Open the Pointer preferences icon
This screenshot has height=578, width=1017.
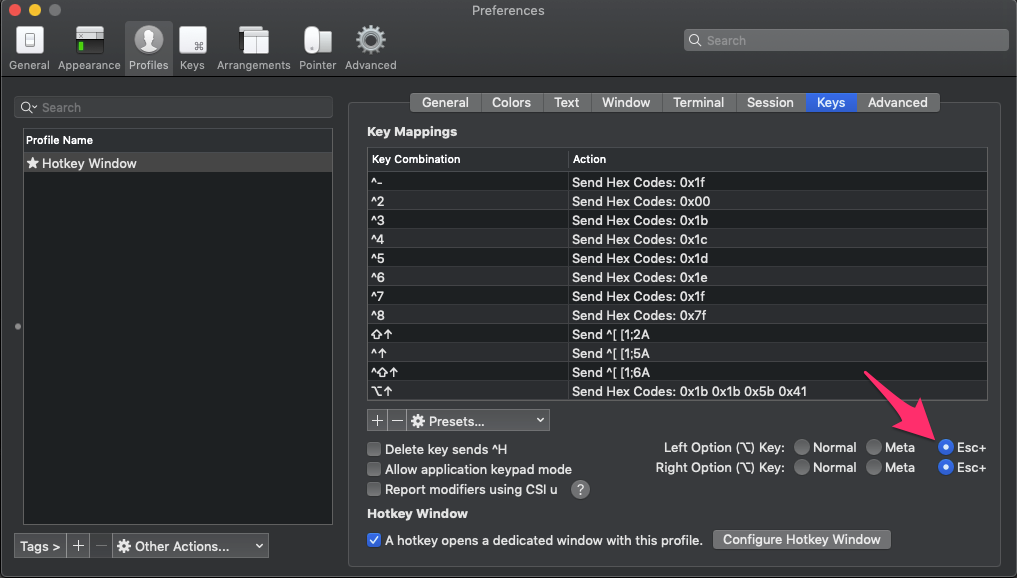(x=317, y=46)
